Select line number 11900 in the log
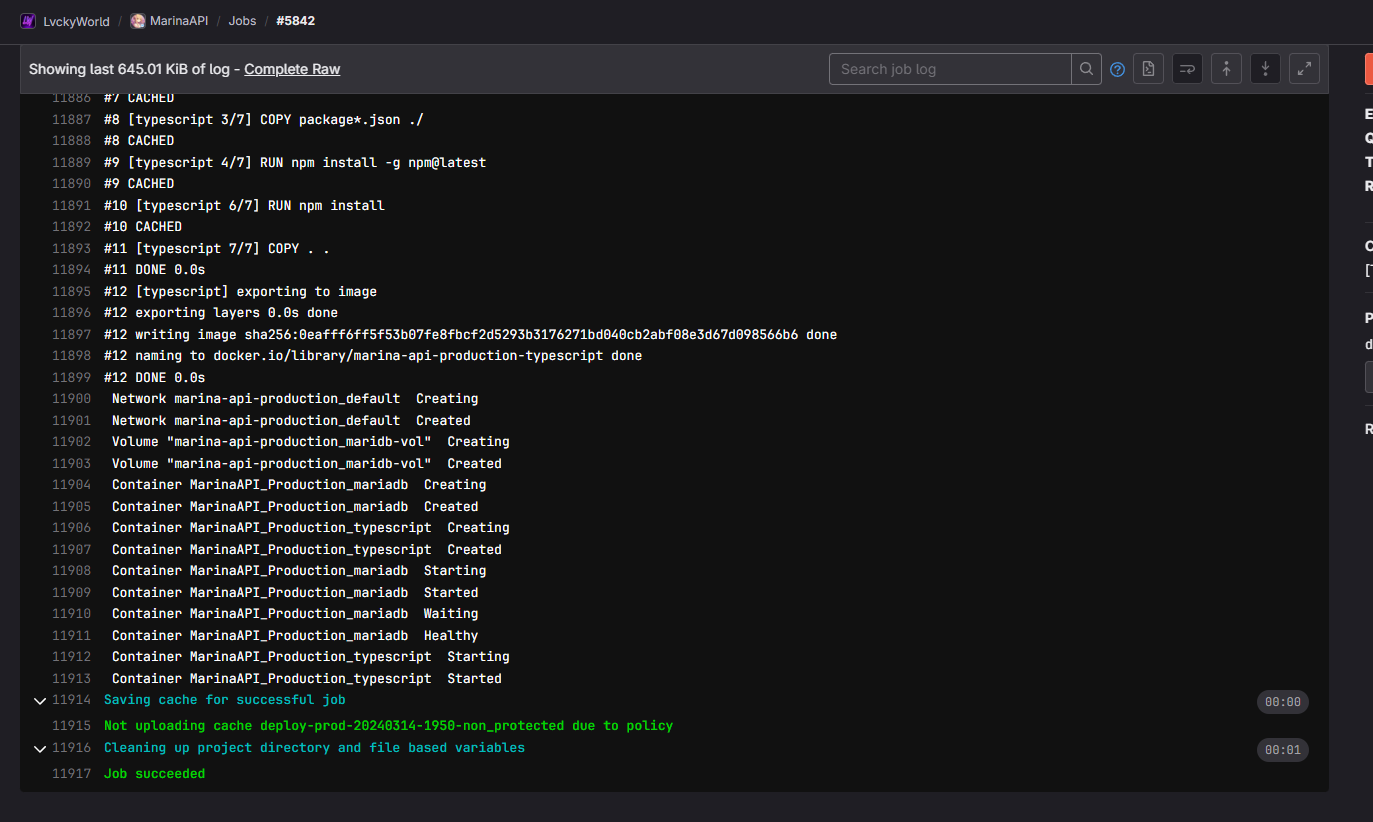1373x822 pixels. coord(71,399)
